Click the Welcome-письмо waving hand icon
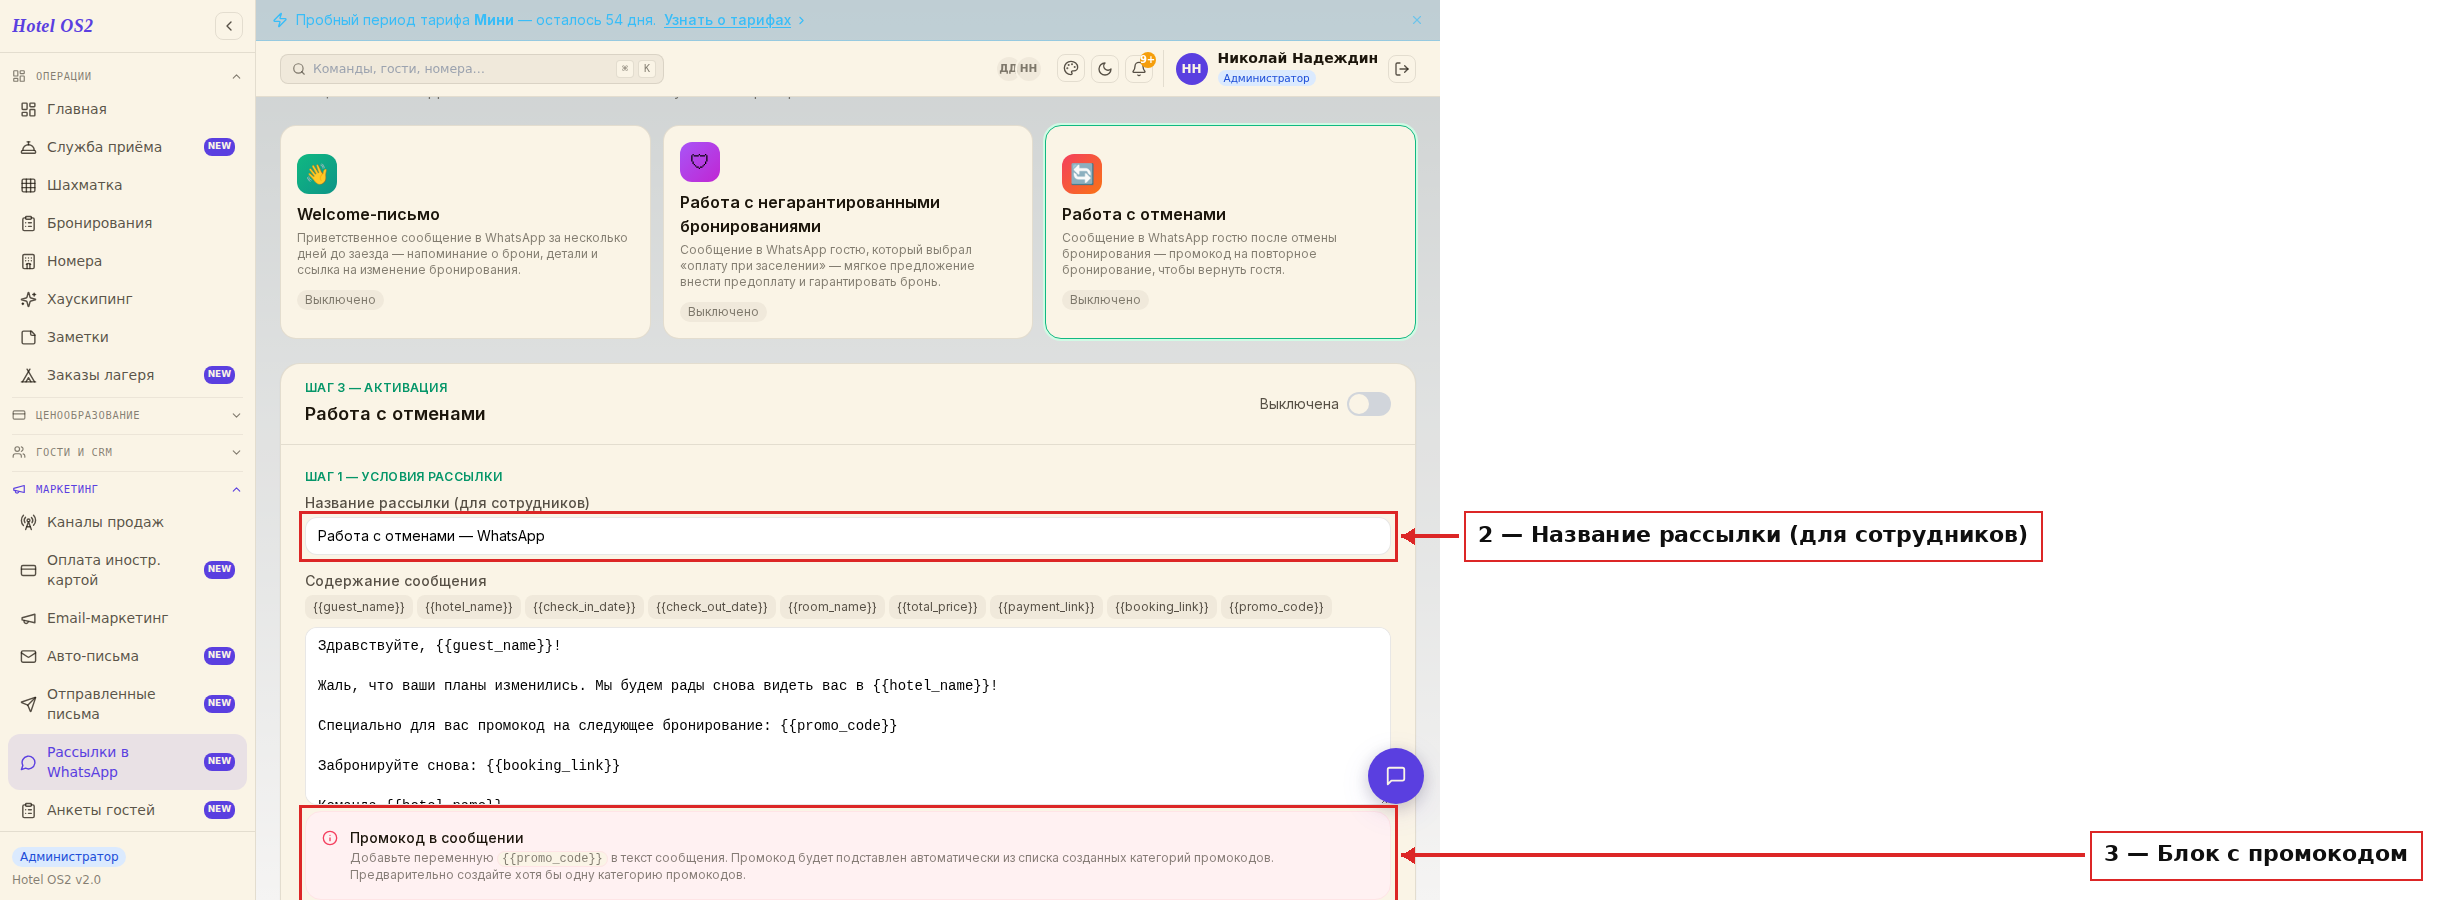This screenshot has height=900, width=2446. point(317,174)
